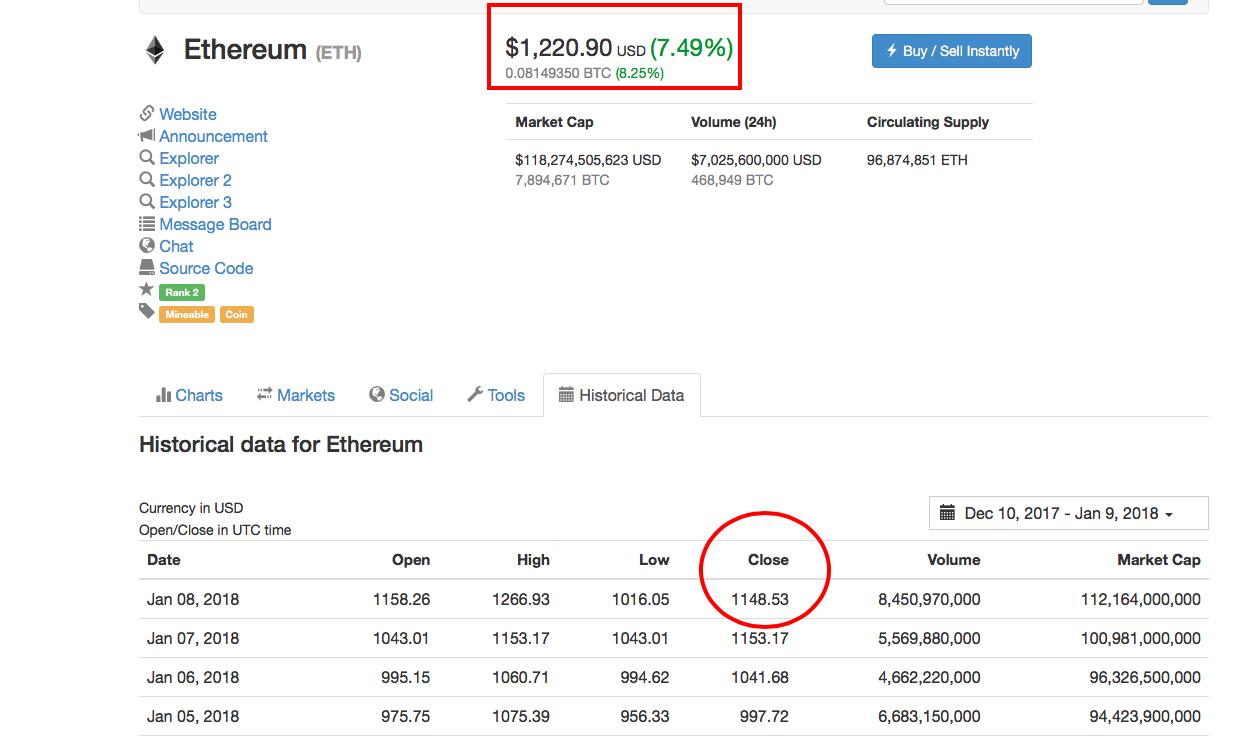Click the laptop icon beside Source Code
Image resolution: width=1234 pixels, height=745 pixels.
(147, 267)
